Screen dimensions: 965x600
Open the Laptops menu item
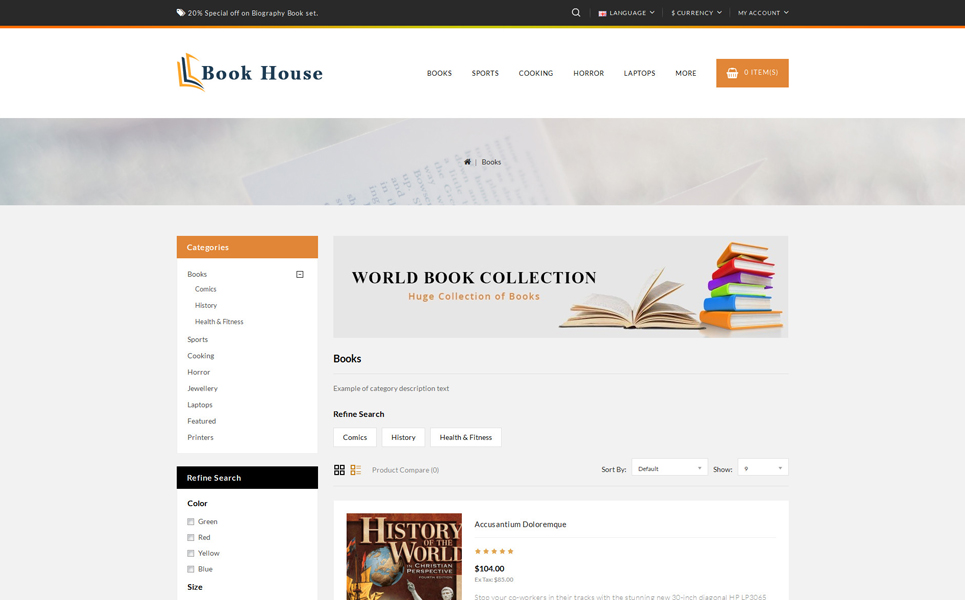[x=639, y=73]
